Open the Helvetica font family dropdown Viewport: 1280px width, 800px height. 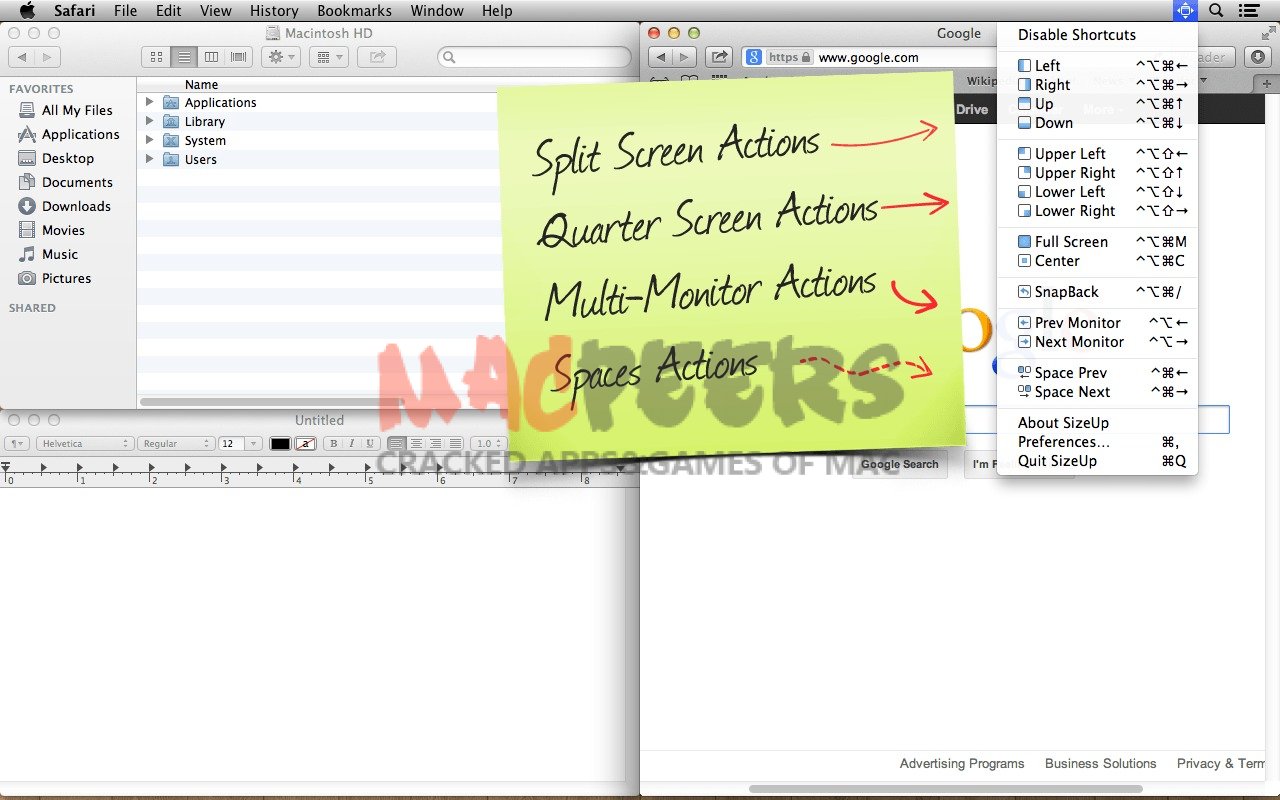tap(83, 444)
